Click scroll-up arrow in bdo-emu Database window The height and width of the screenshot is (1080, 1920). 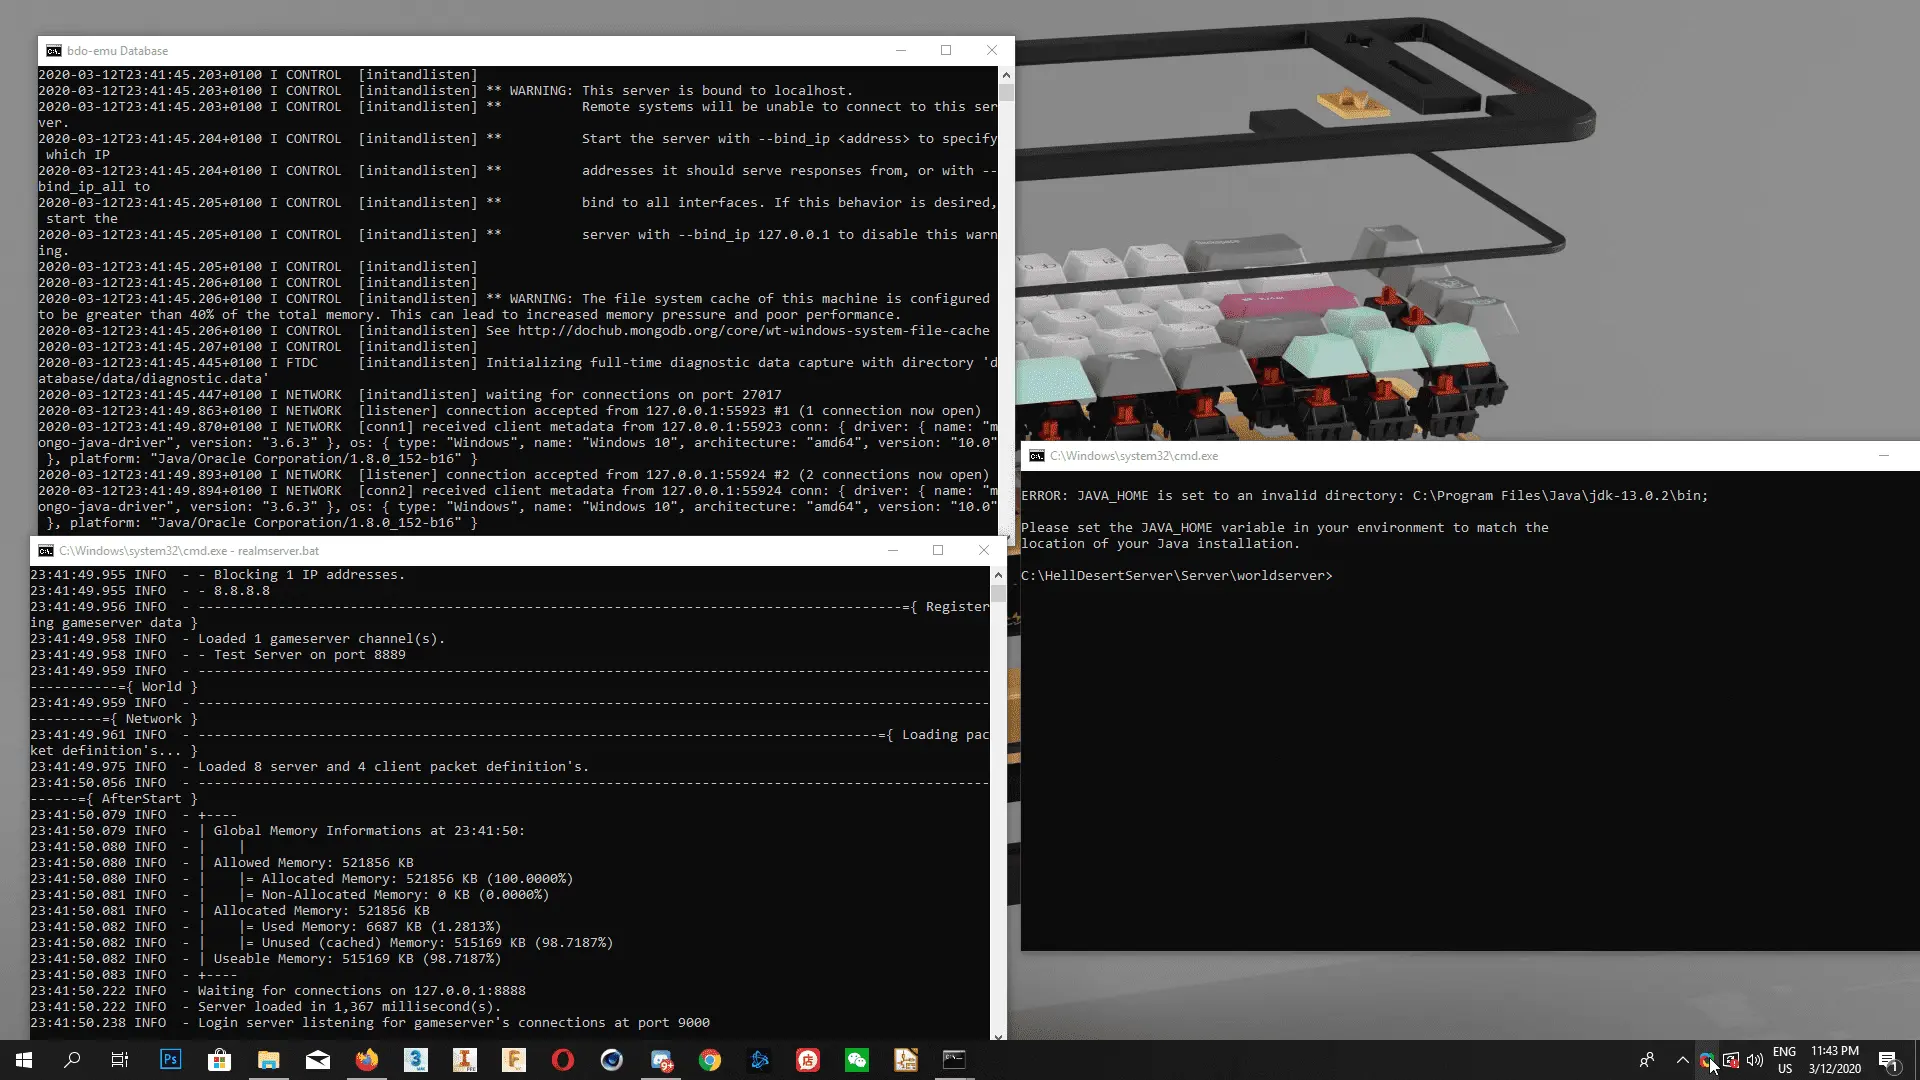pyautogui.click(x=1006, y=75)
